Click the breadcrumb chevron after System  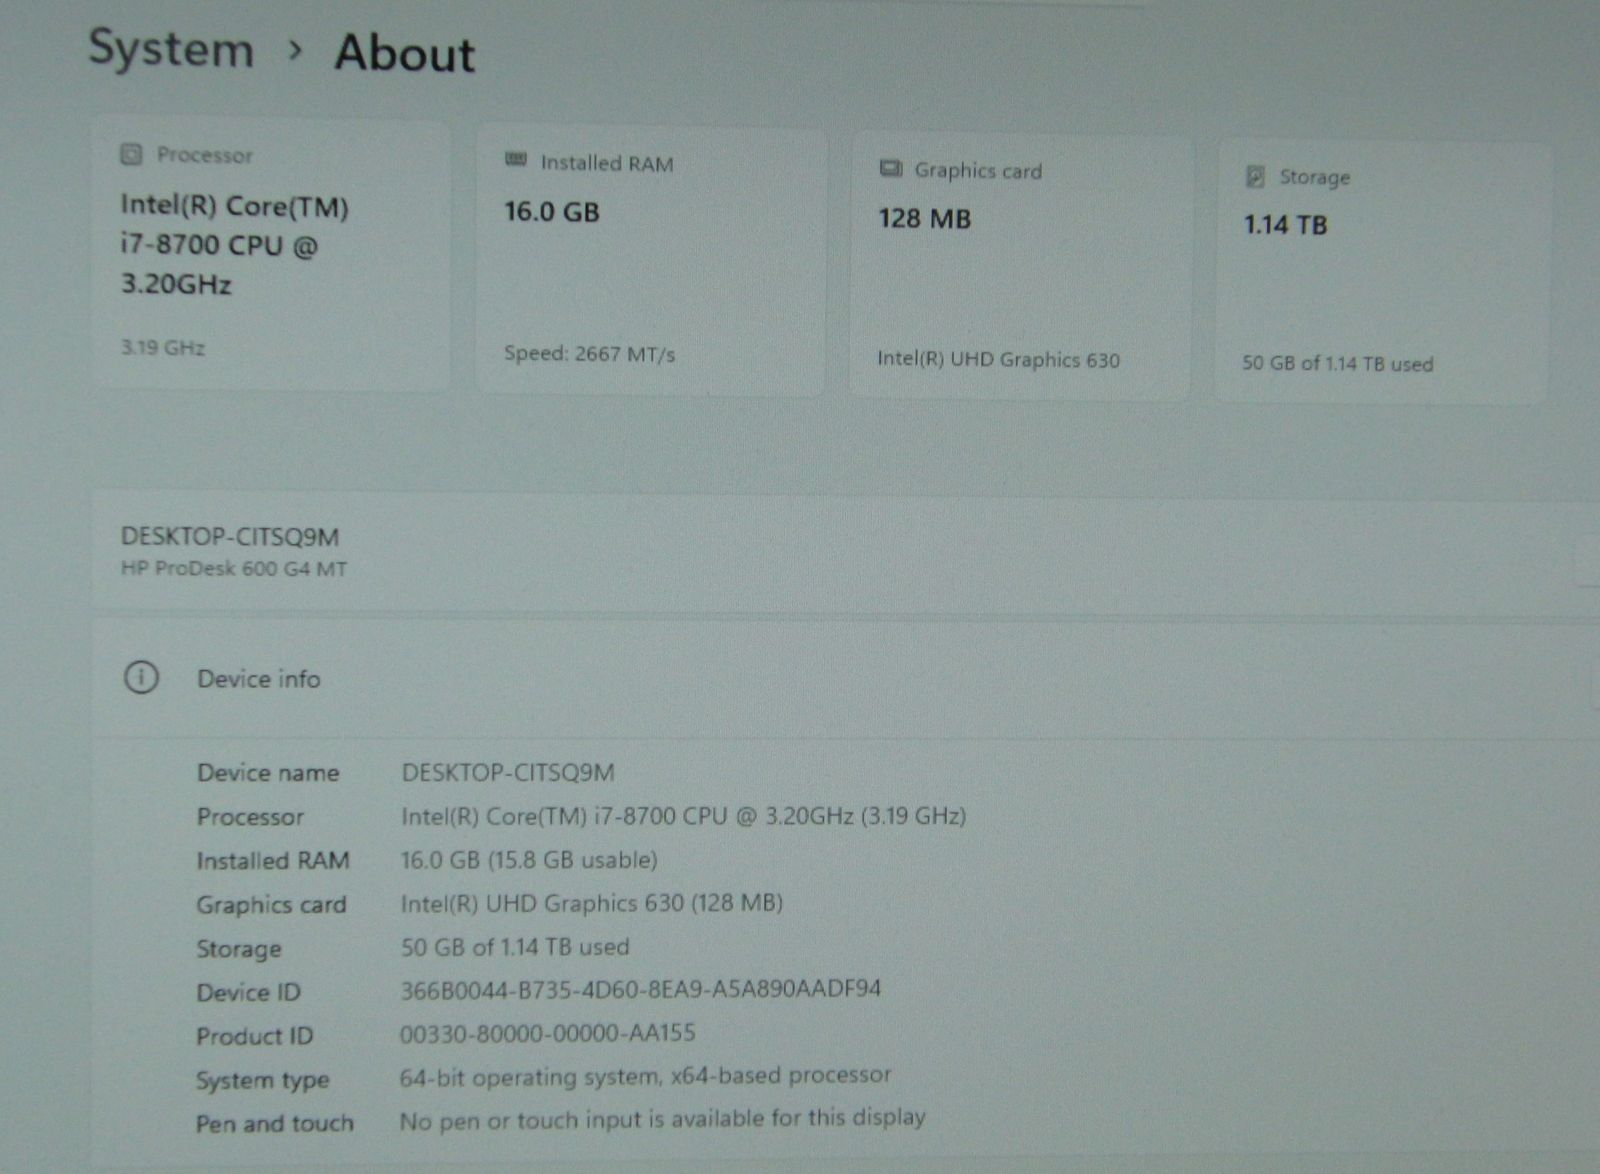click(x=295, y=49)
